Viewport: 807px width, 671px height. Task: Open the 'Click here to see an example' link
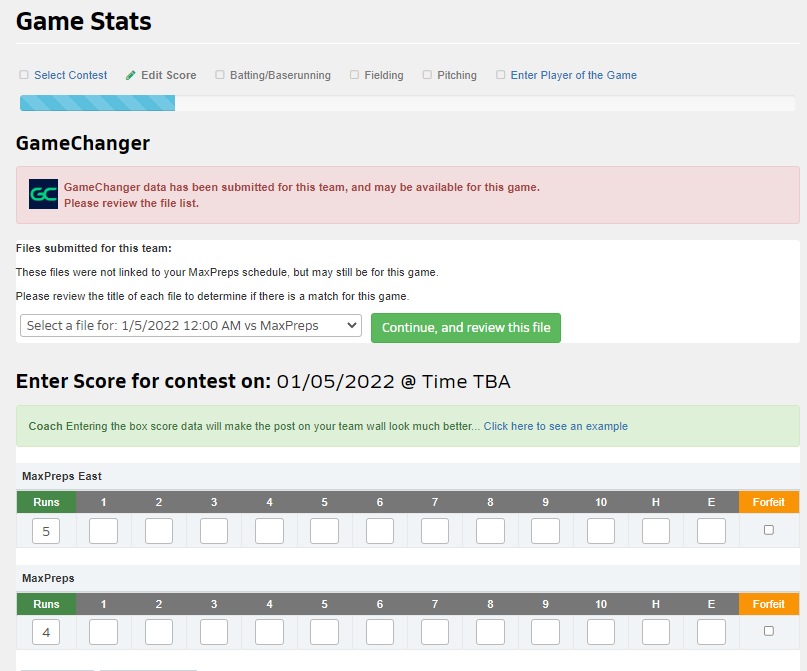pos(555,426)
